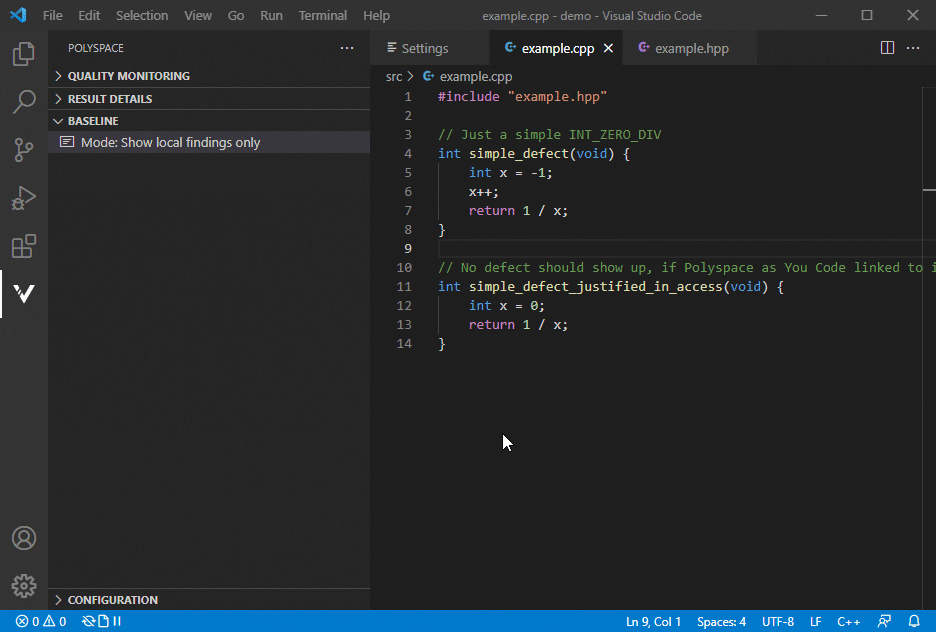Click Mode: Show local findings only

click(x=170, y=143)
